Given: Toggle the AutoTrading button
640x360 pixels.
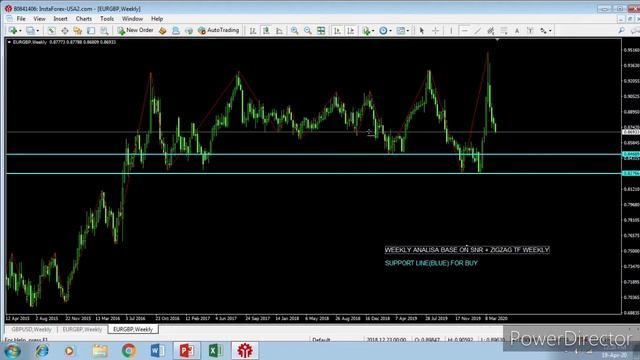Looking at the screenshot, I should point(218,31).
